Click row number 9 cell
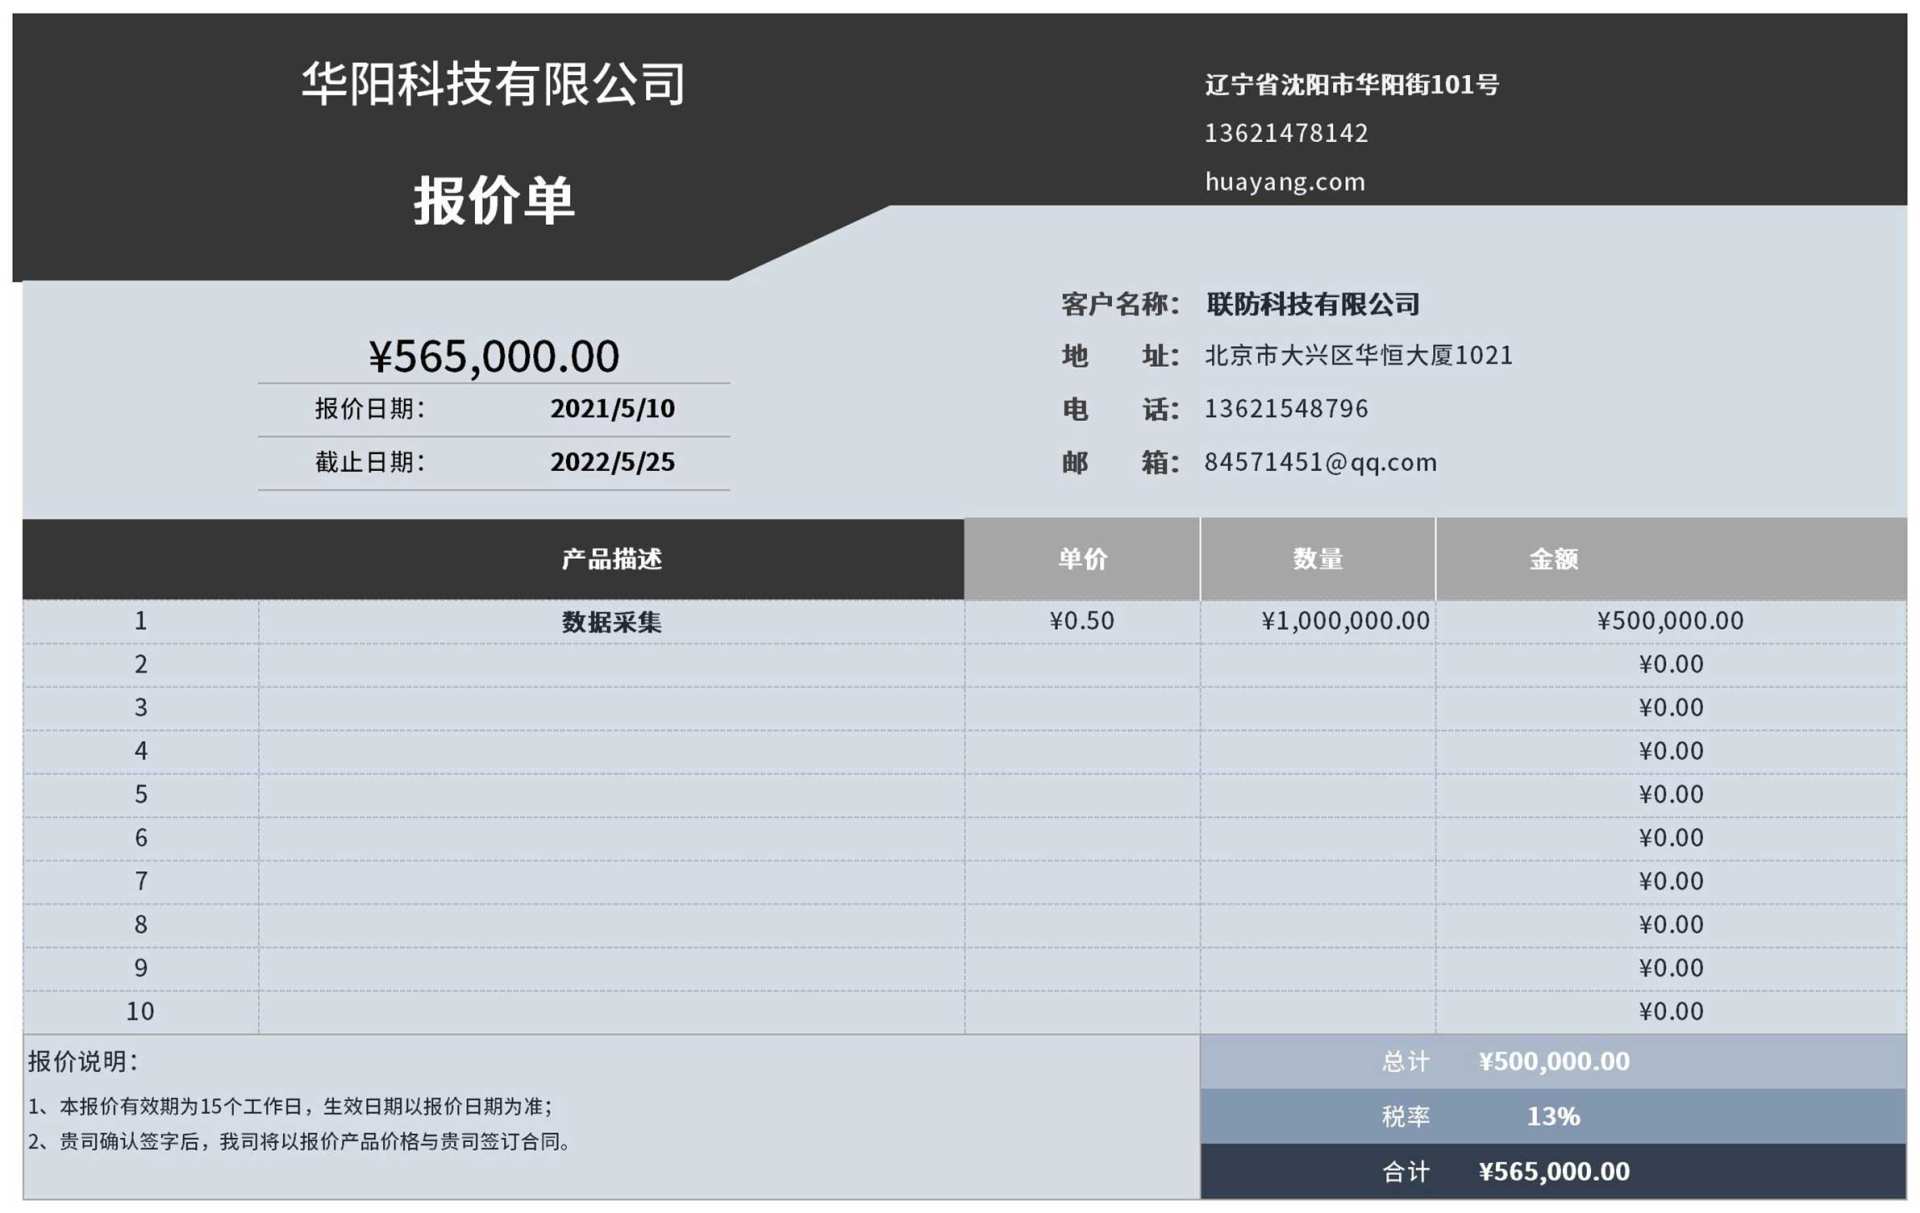Image resolution: width=1920 pixels, height=1213 pixels. point(141,968)
